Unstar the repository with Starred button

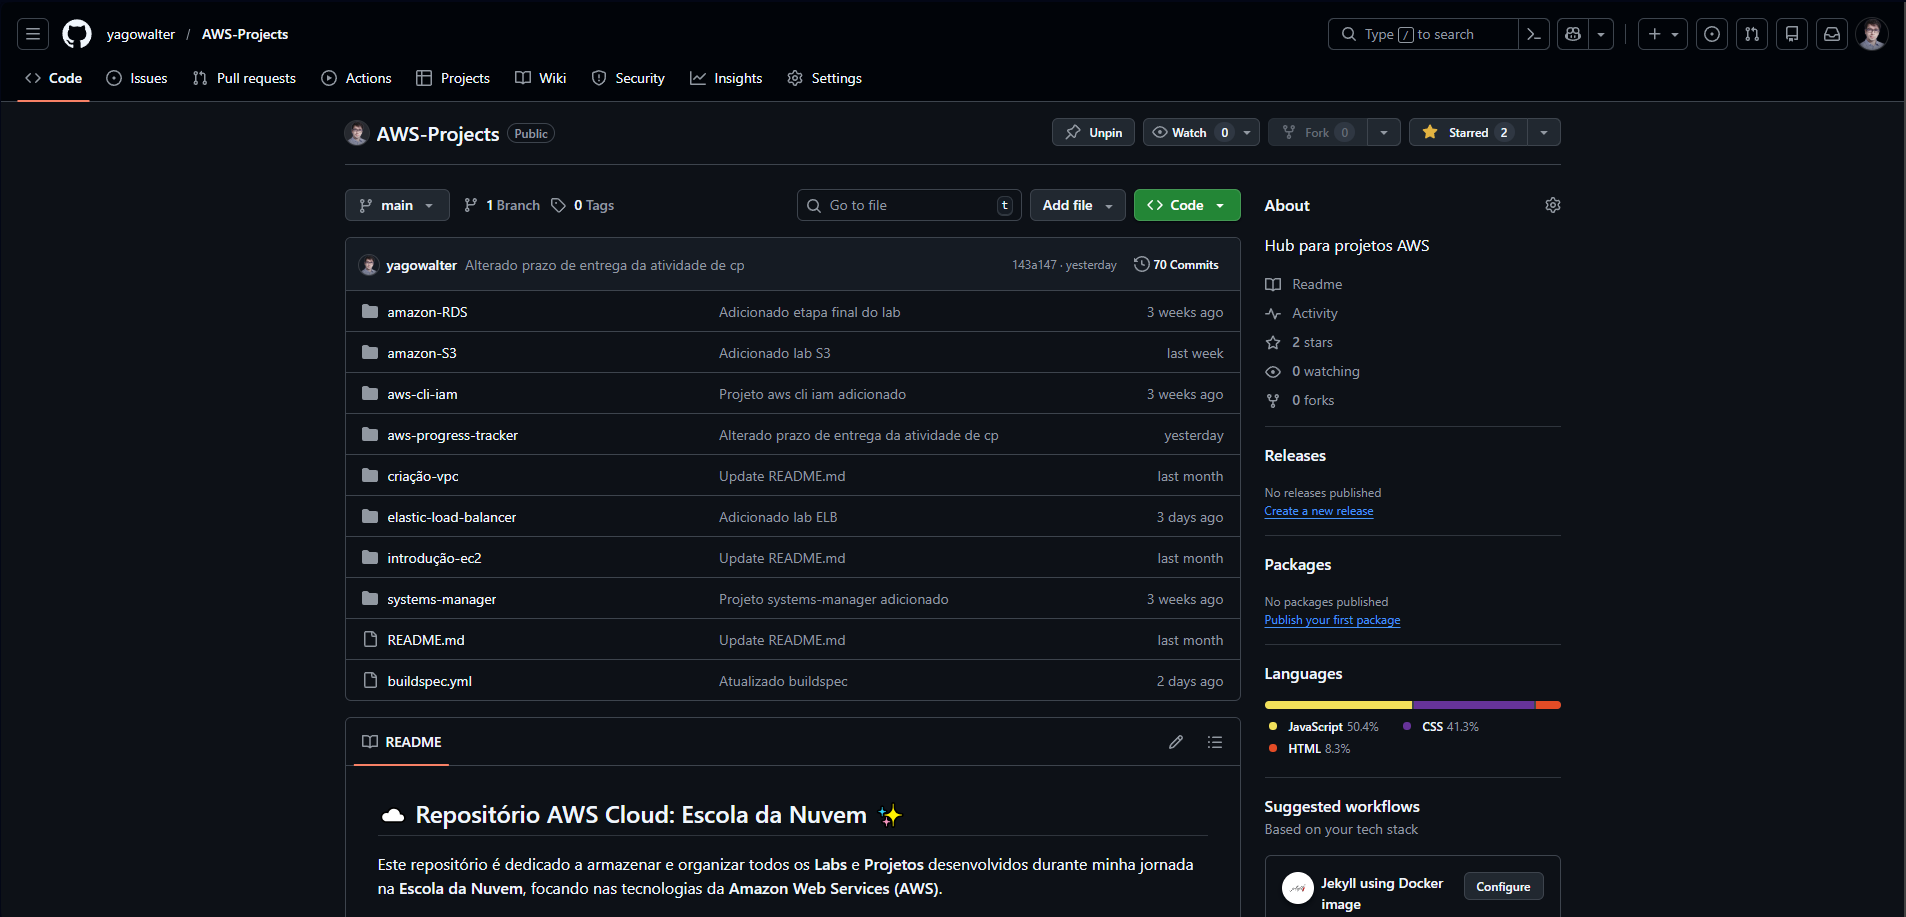tap(1468, 132)
